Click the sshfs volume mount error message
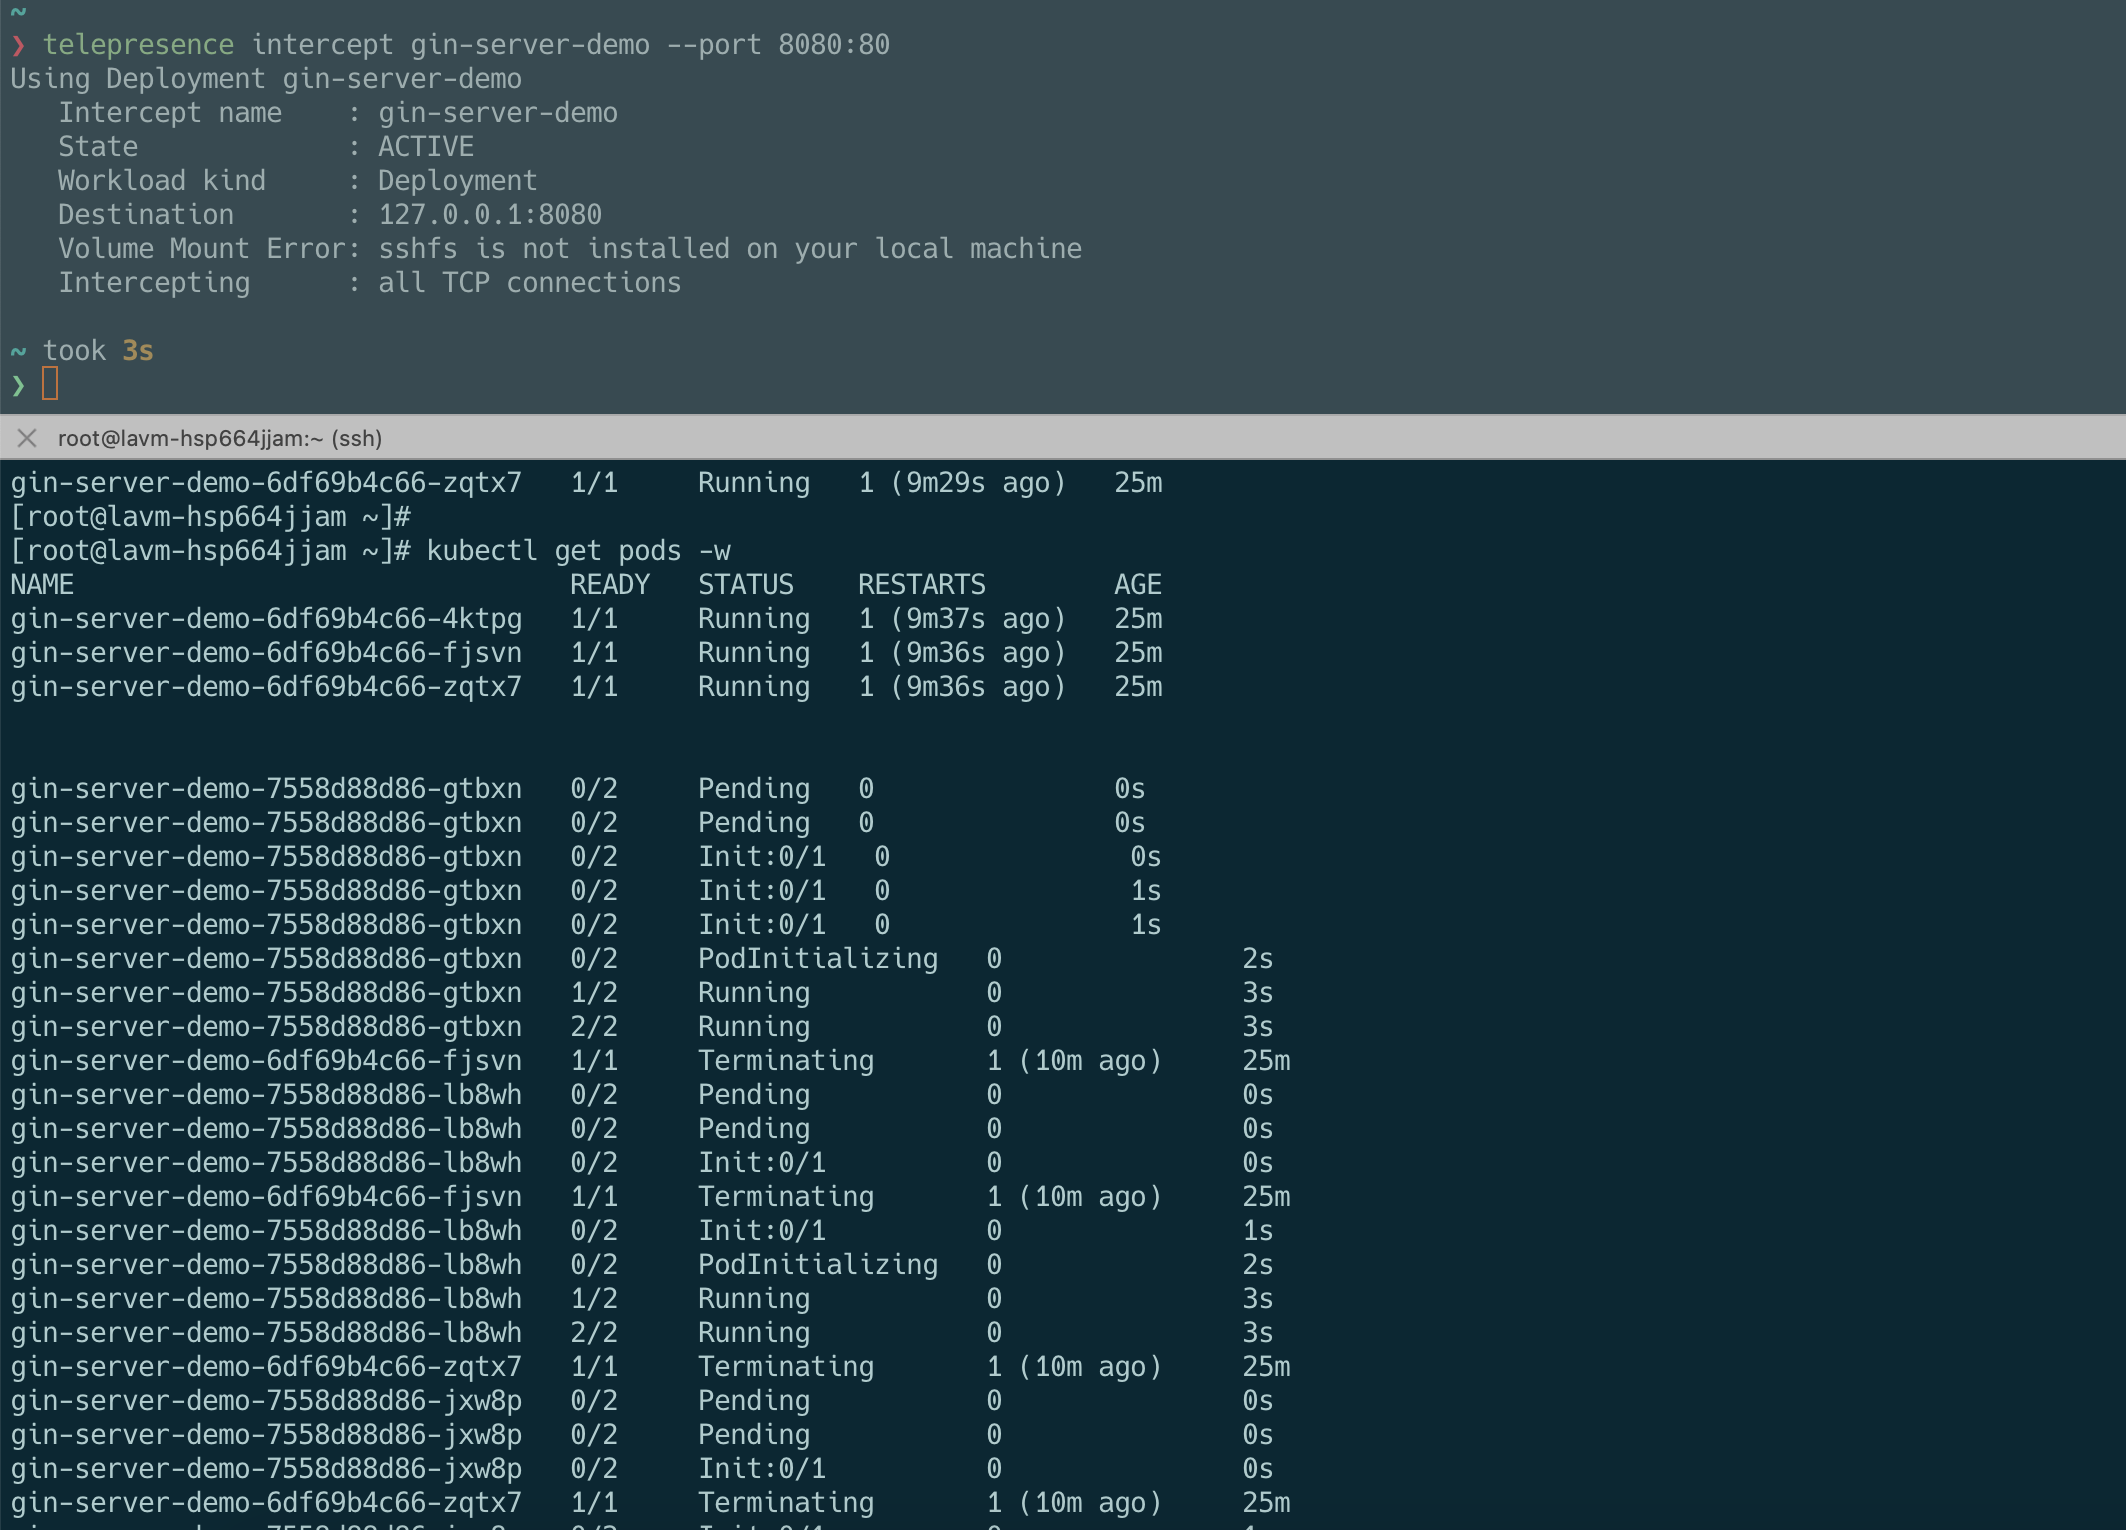 tap(729, 249)
